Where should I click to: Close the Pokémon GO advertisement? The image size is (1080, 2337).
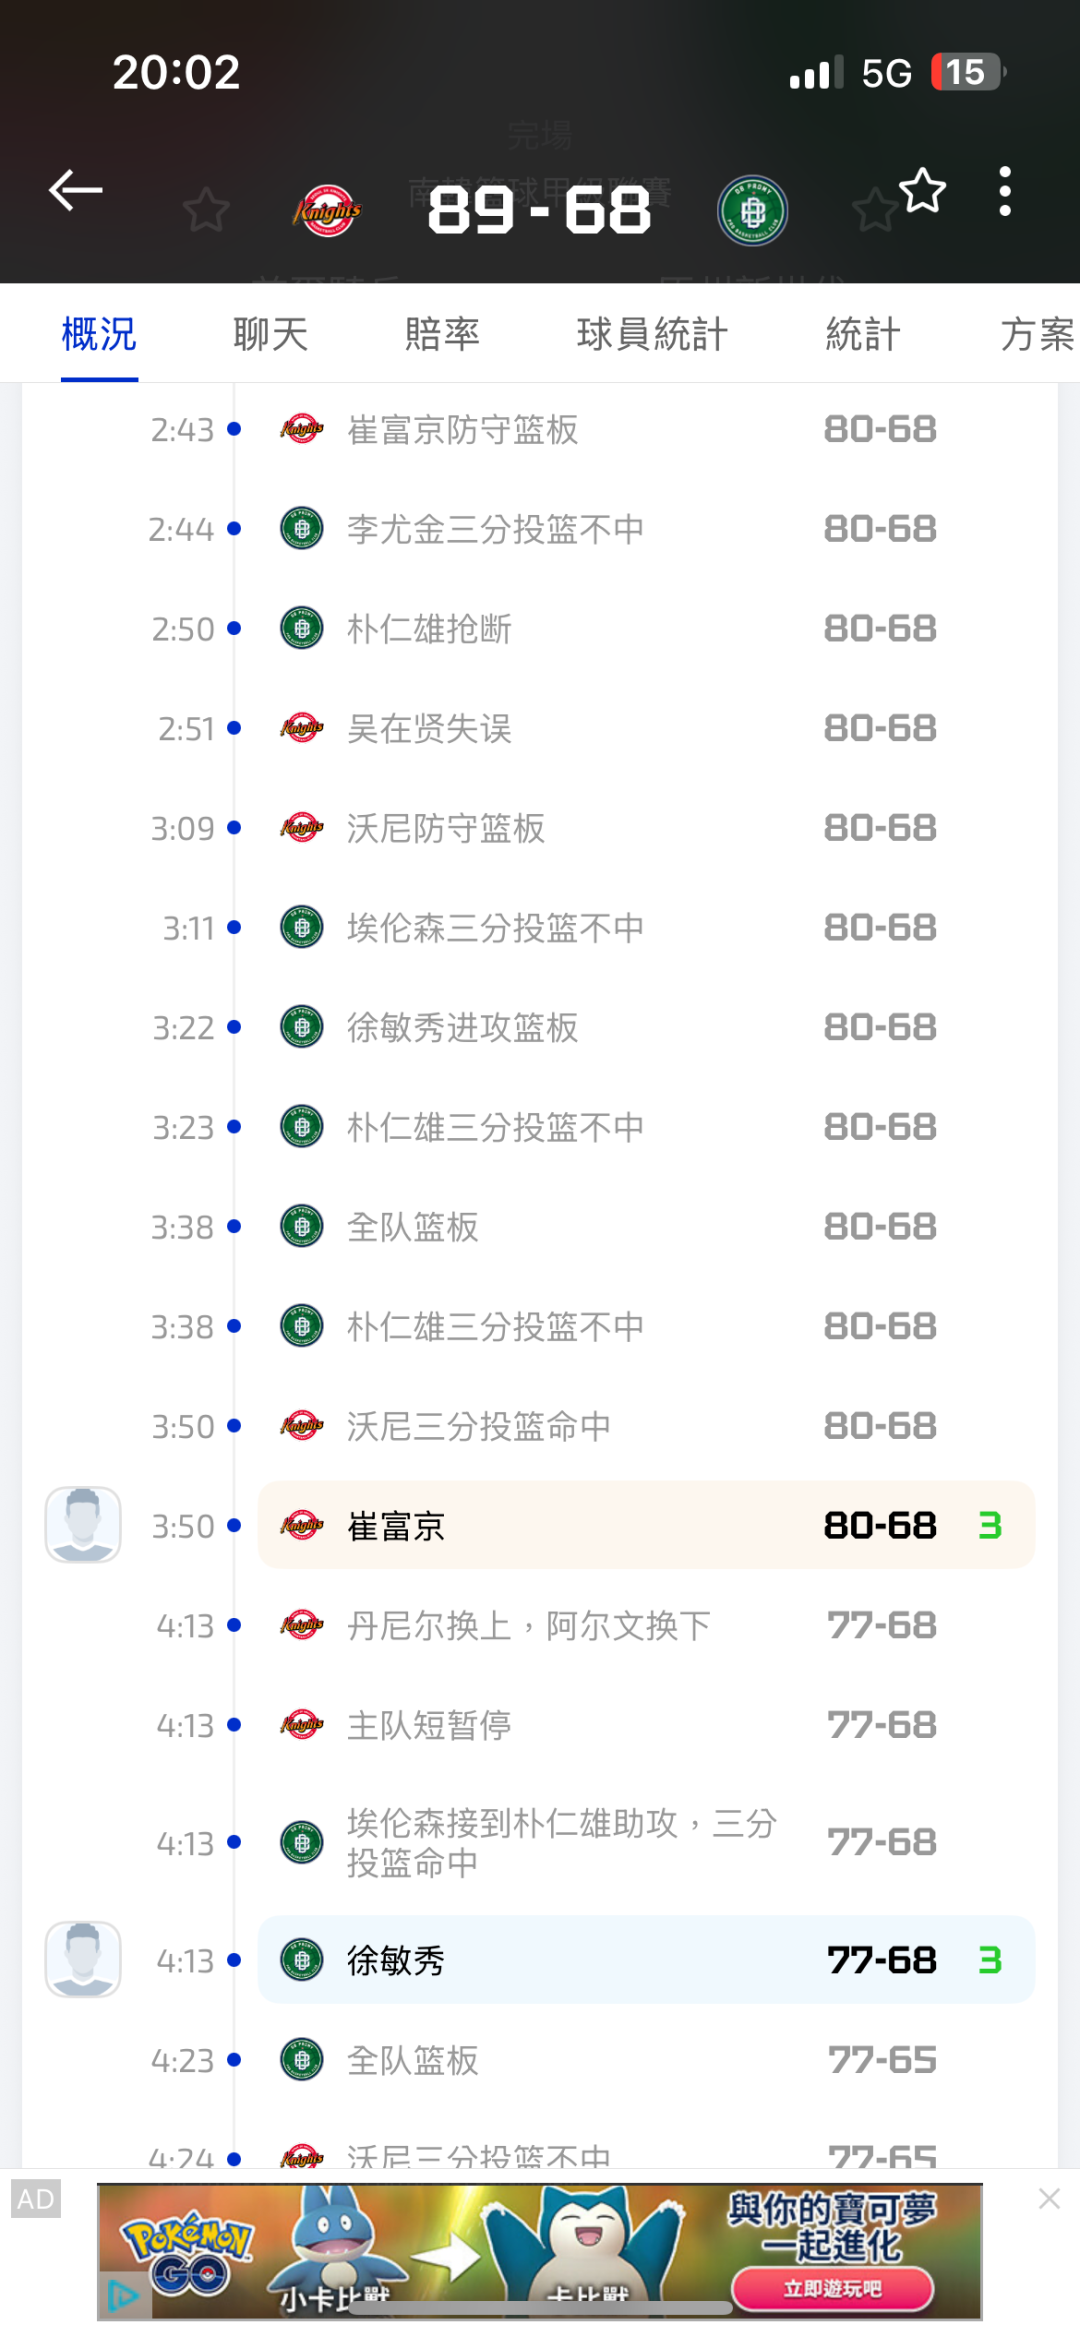1049,2198
